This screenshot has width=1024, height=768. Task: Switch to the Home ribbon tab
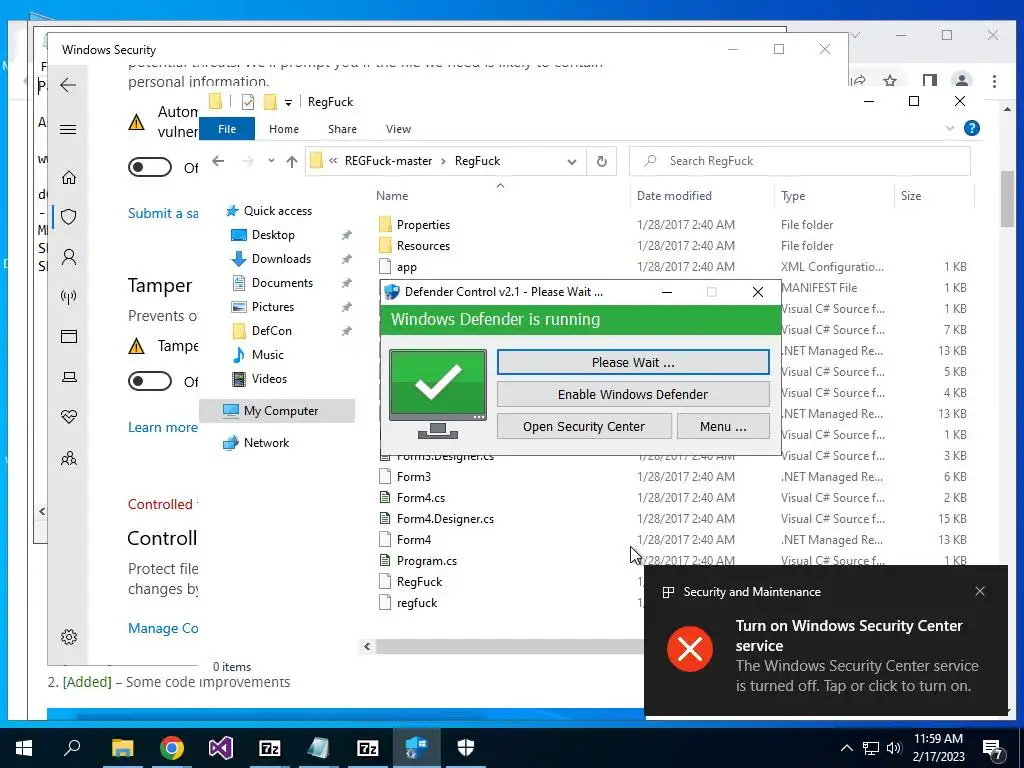coord(283,129)
